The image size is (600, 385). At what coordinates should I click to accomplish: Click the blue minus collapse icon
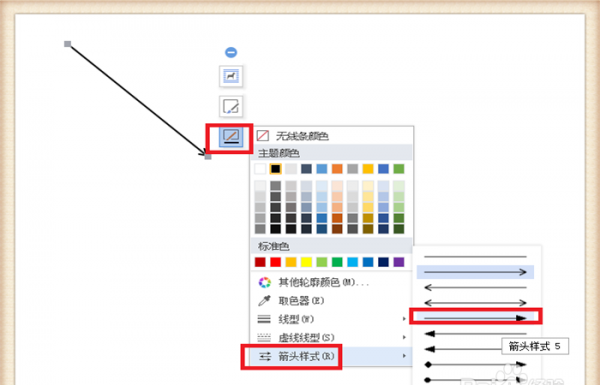tap(231, 52)
